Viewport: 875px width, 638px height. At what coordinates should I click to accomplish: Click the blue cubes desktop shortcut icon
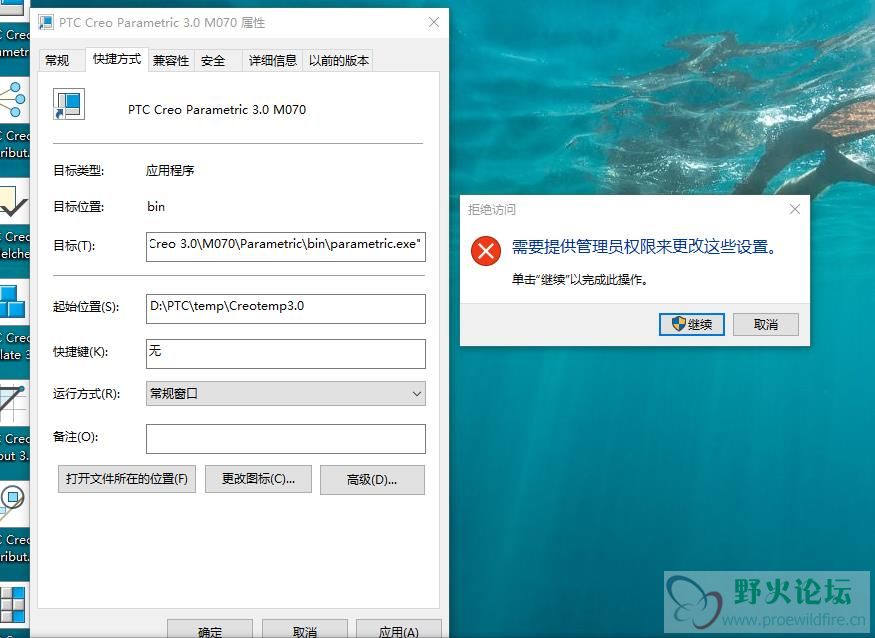tap(13, 302)
